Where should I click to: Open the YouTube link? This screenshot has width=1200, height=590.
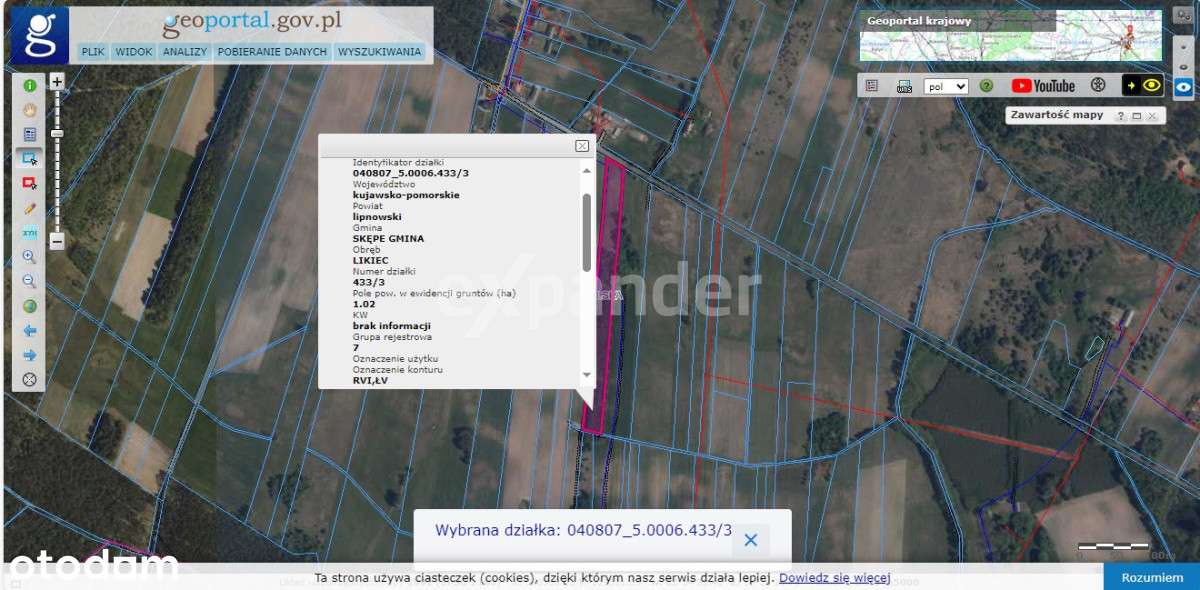tap(1043, 86)
